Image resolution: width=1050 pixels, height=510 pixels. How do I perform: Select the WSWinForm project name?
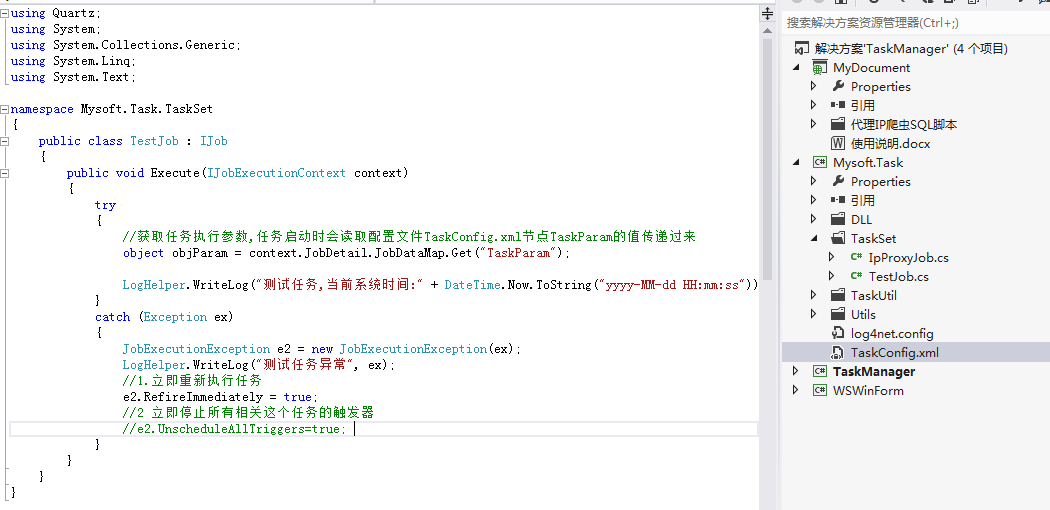[x=868, y=390]
